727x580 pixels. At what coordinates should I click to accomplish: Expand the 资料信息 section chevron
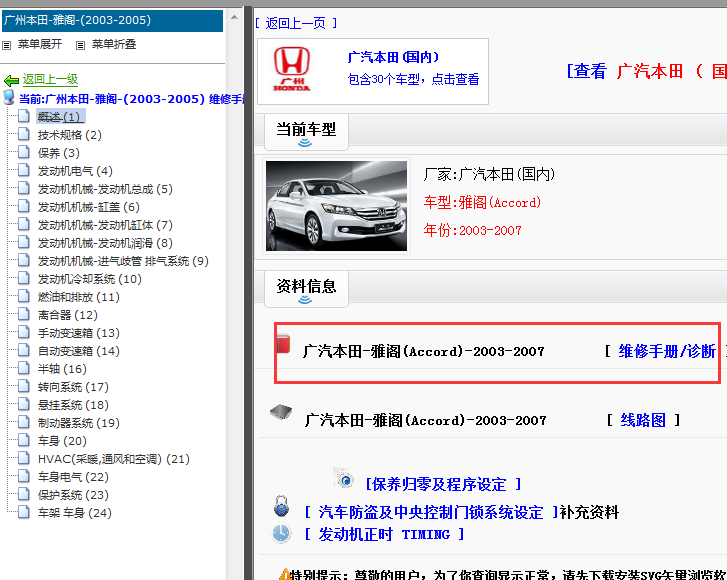click(x=305, y=300)
